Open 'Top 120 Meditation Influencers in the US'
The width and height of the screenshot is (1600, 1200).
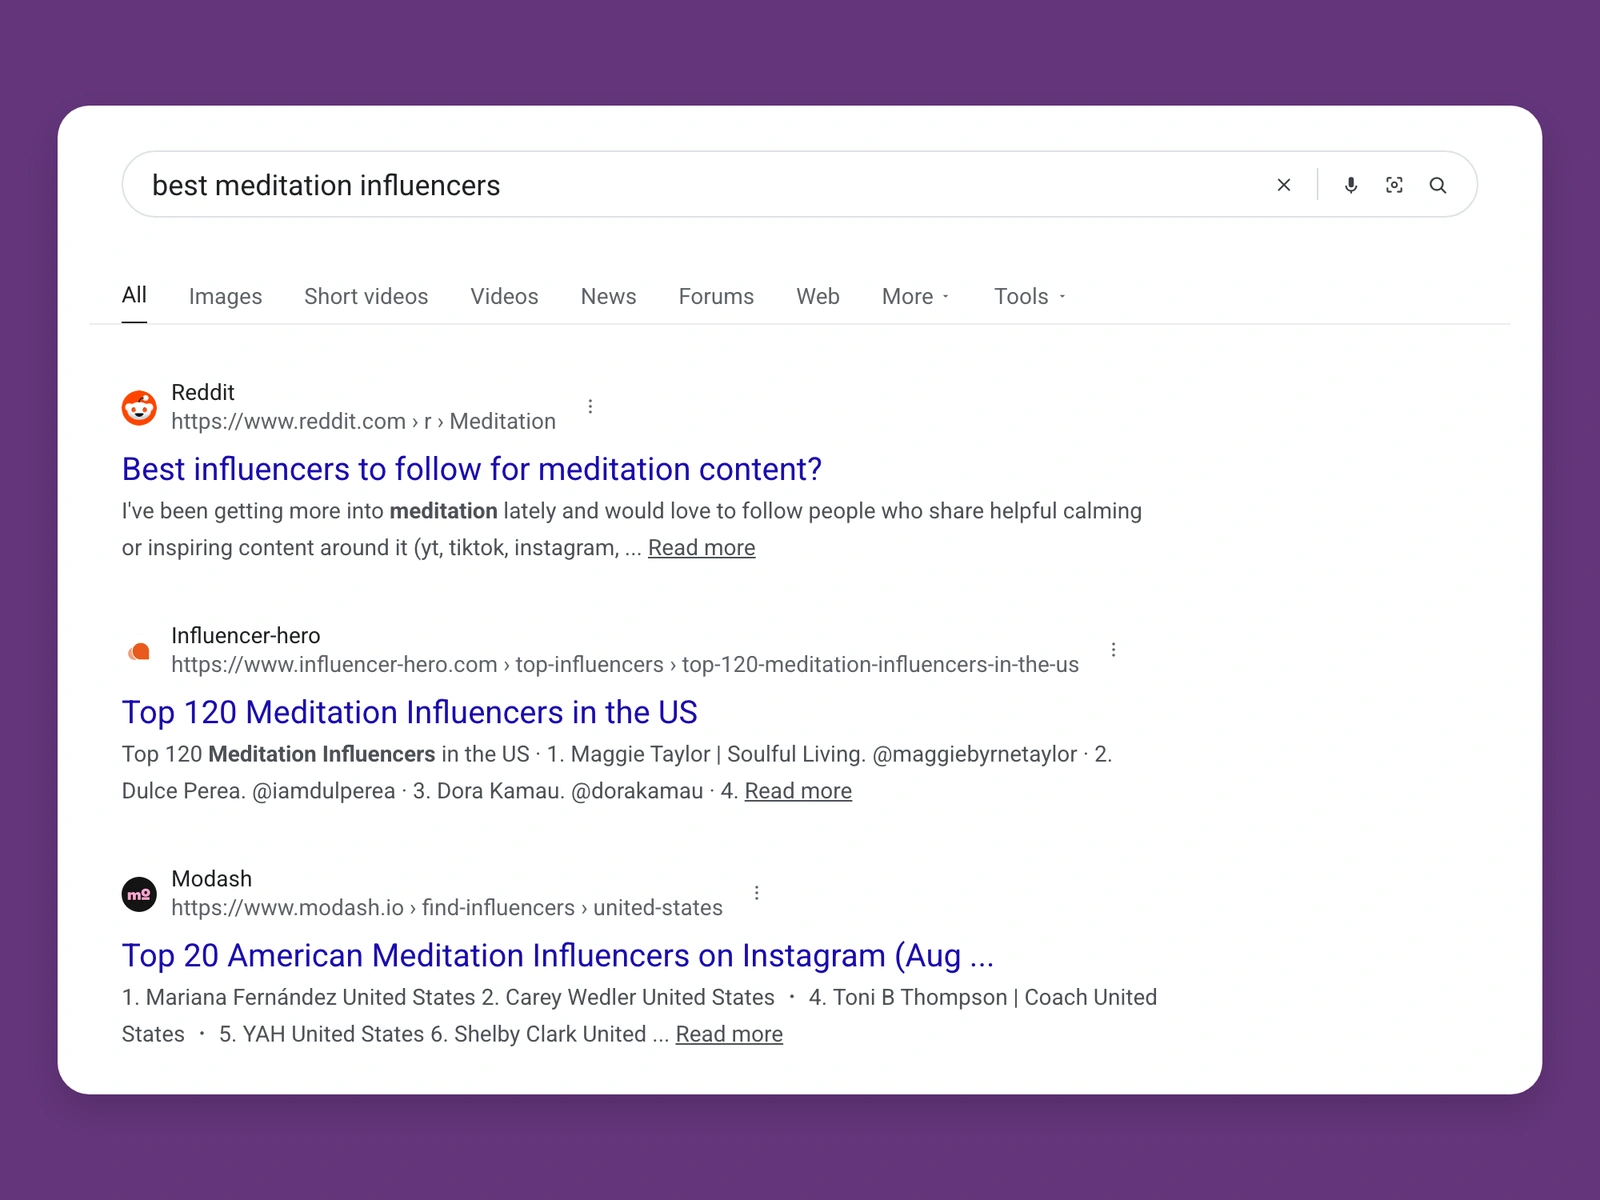[409, 712]
